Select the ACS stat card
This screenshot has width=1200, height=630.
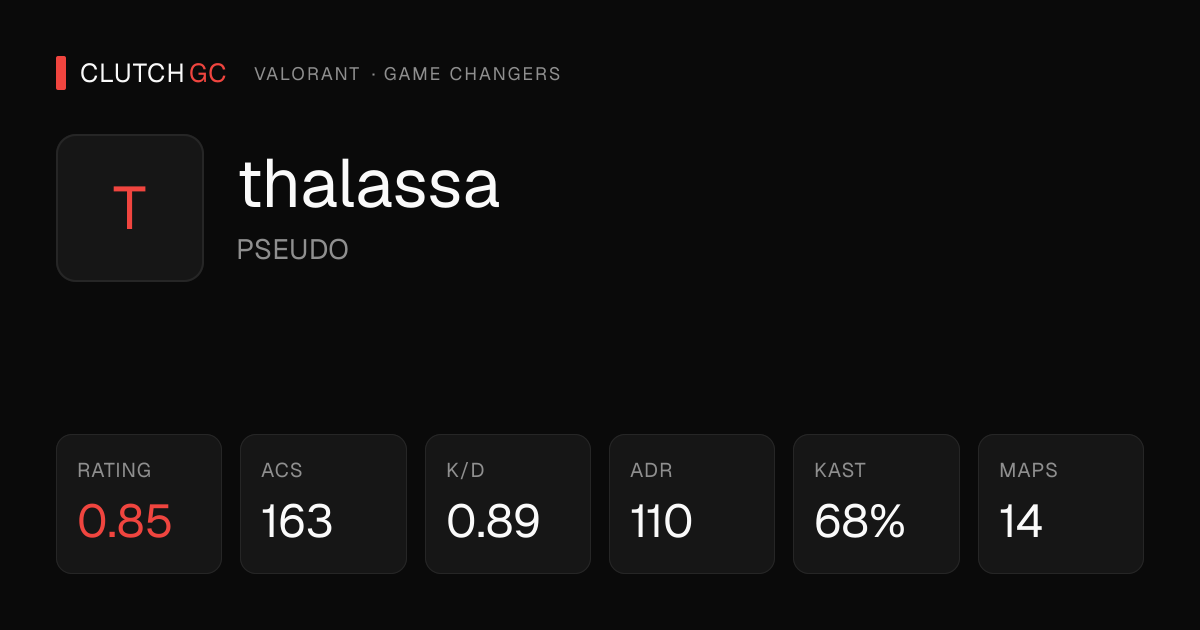(x=323, y=504)
